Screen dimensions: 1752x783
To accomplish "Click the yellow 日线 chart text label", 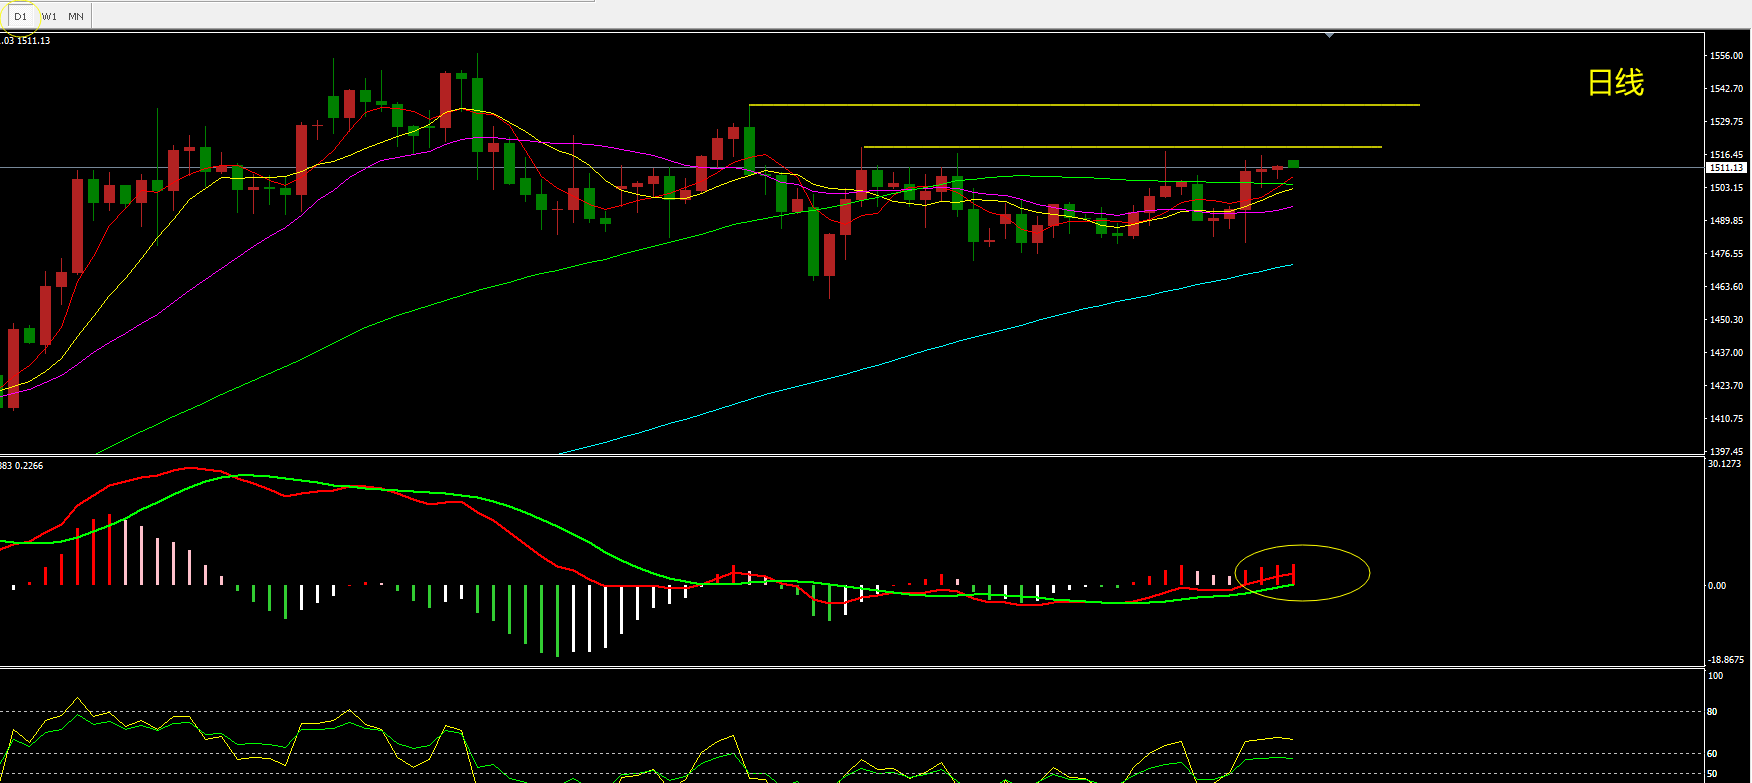I will pos(1616,83).
